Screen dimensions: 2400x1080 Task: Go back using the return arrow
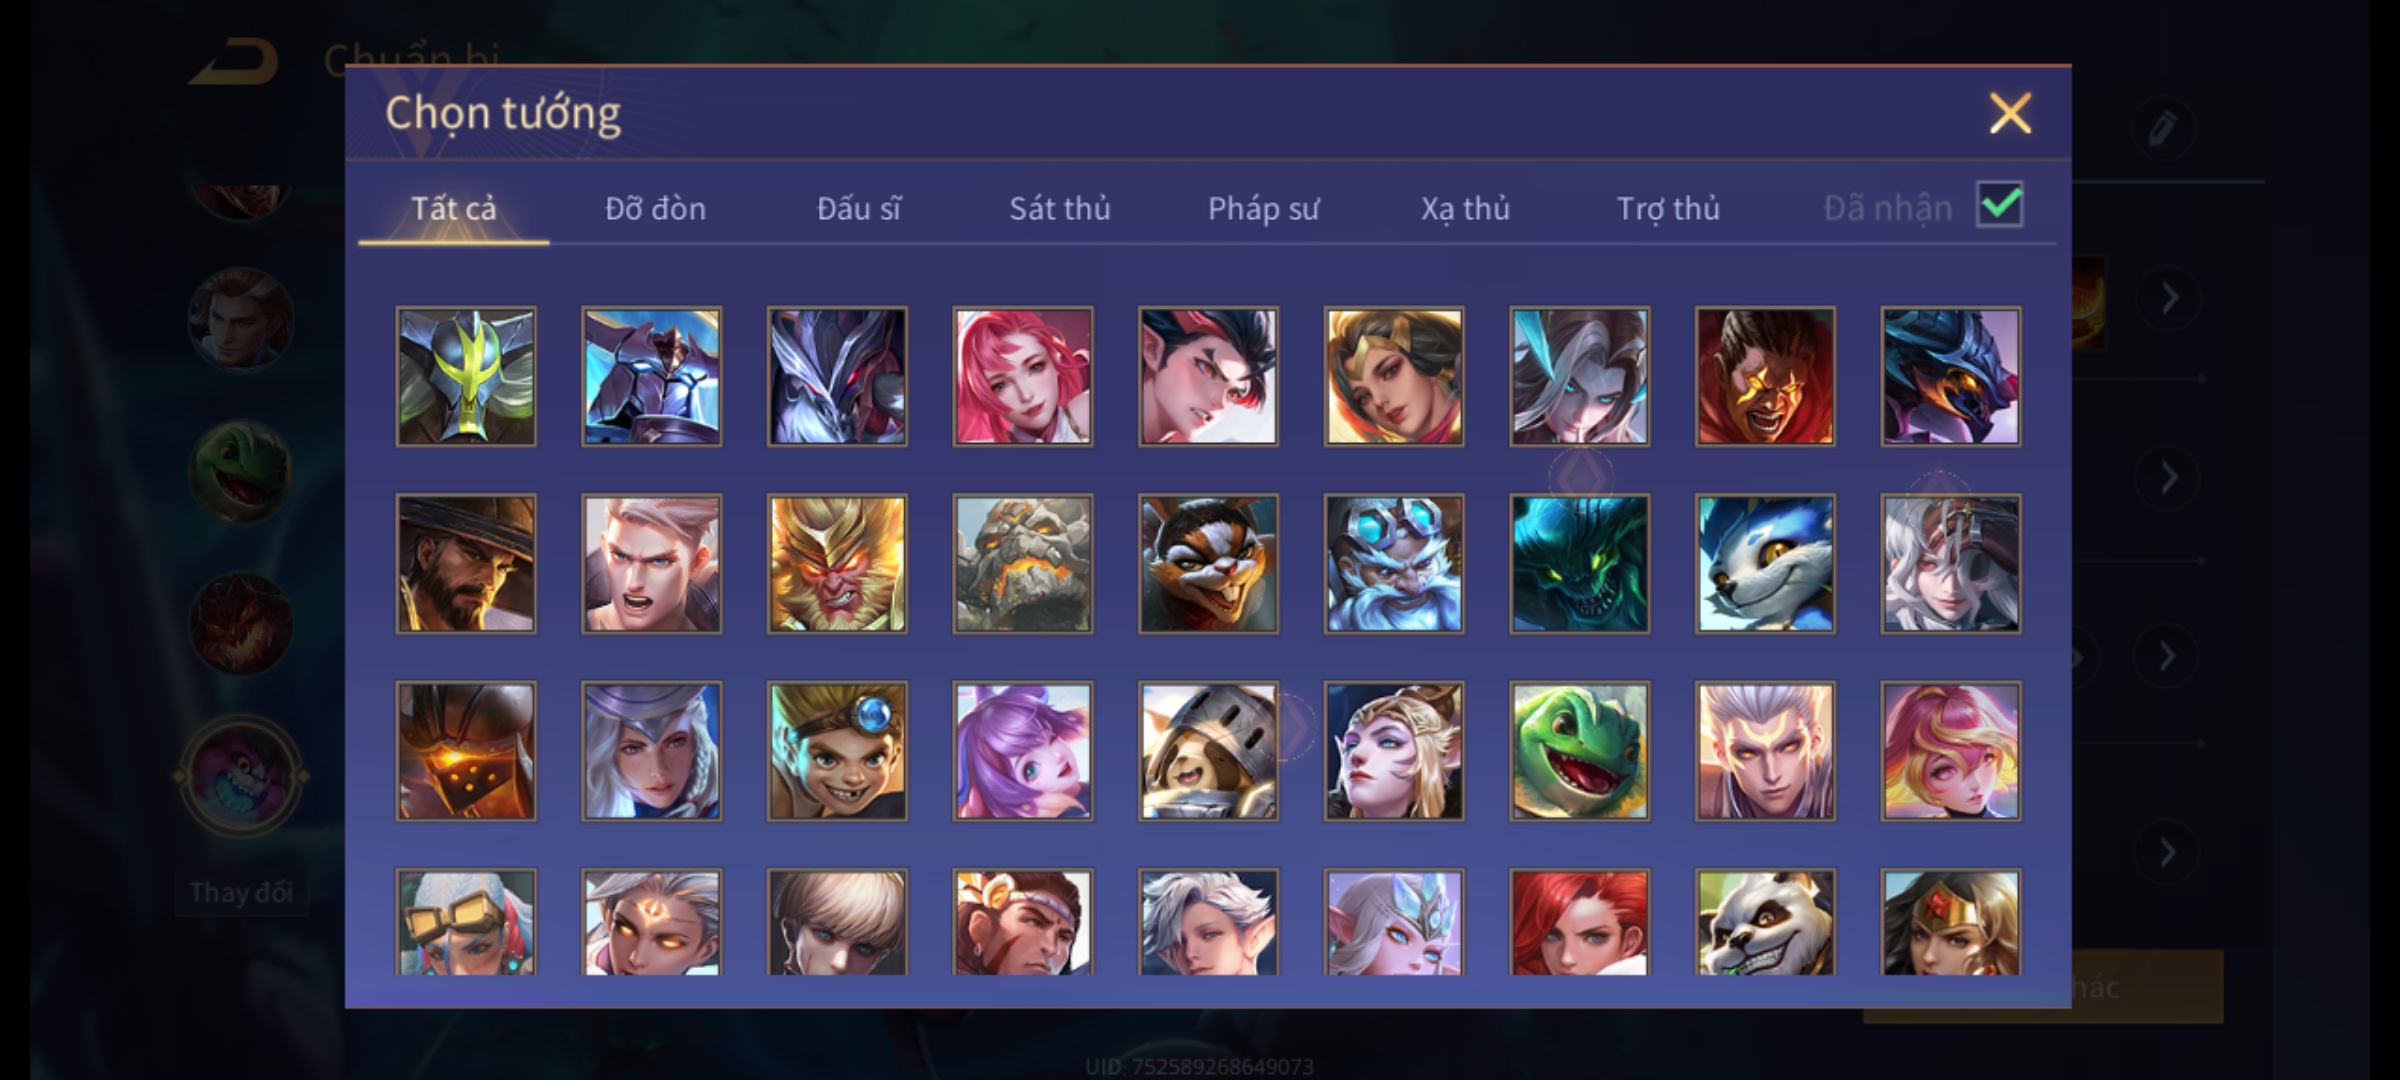point(235,62)
